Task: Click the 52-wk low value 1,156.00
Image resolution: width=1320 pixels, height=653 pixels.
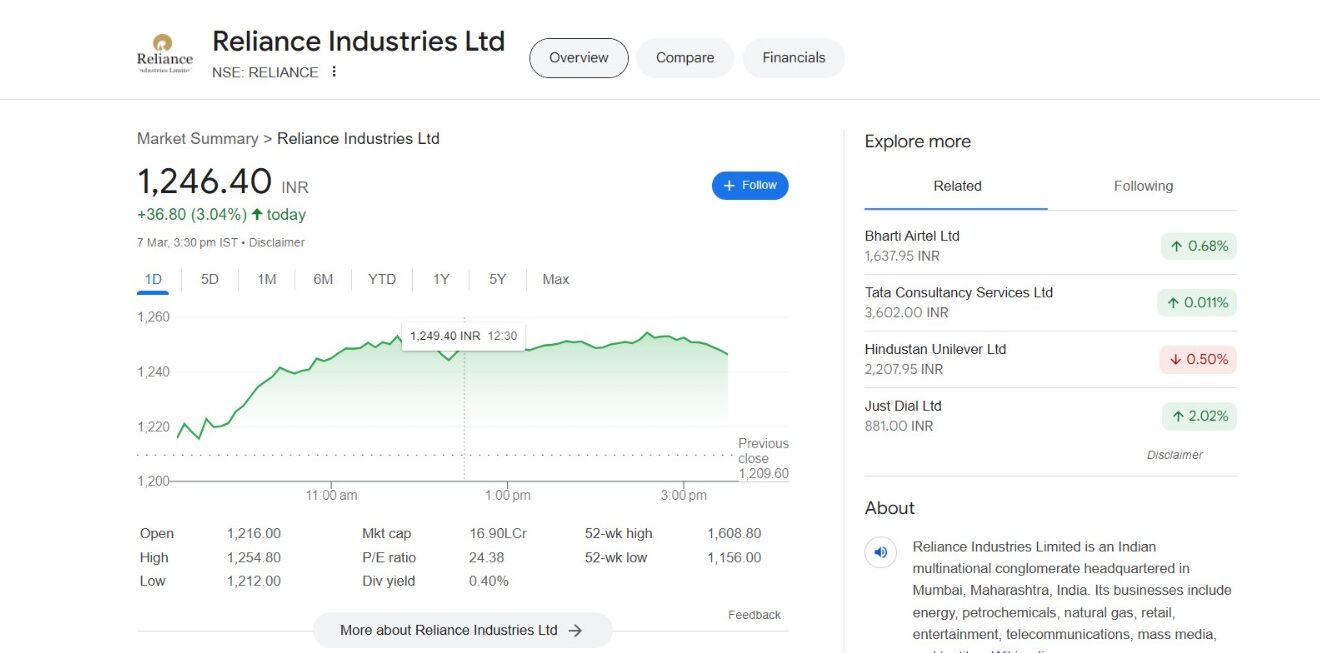Action: coord(734,558)
